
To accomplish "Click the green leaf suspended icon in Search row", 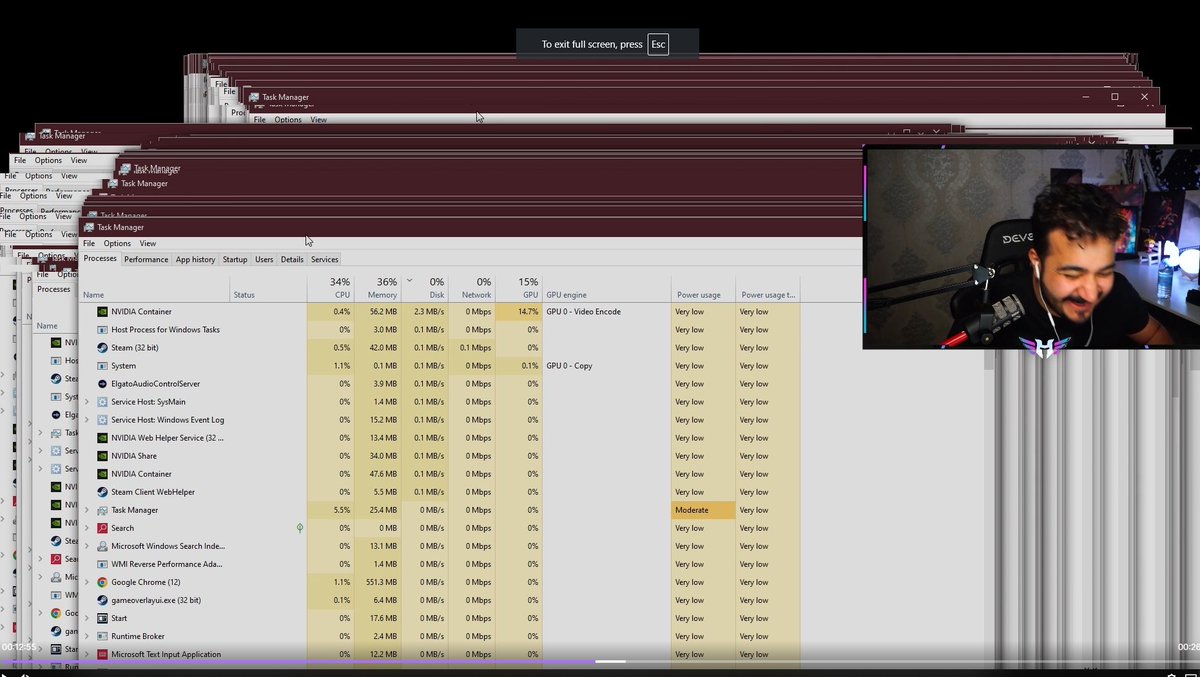I will point(300,528).
